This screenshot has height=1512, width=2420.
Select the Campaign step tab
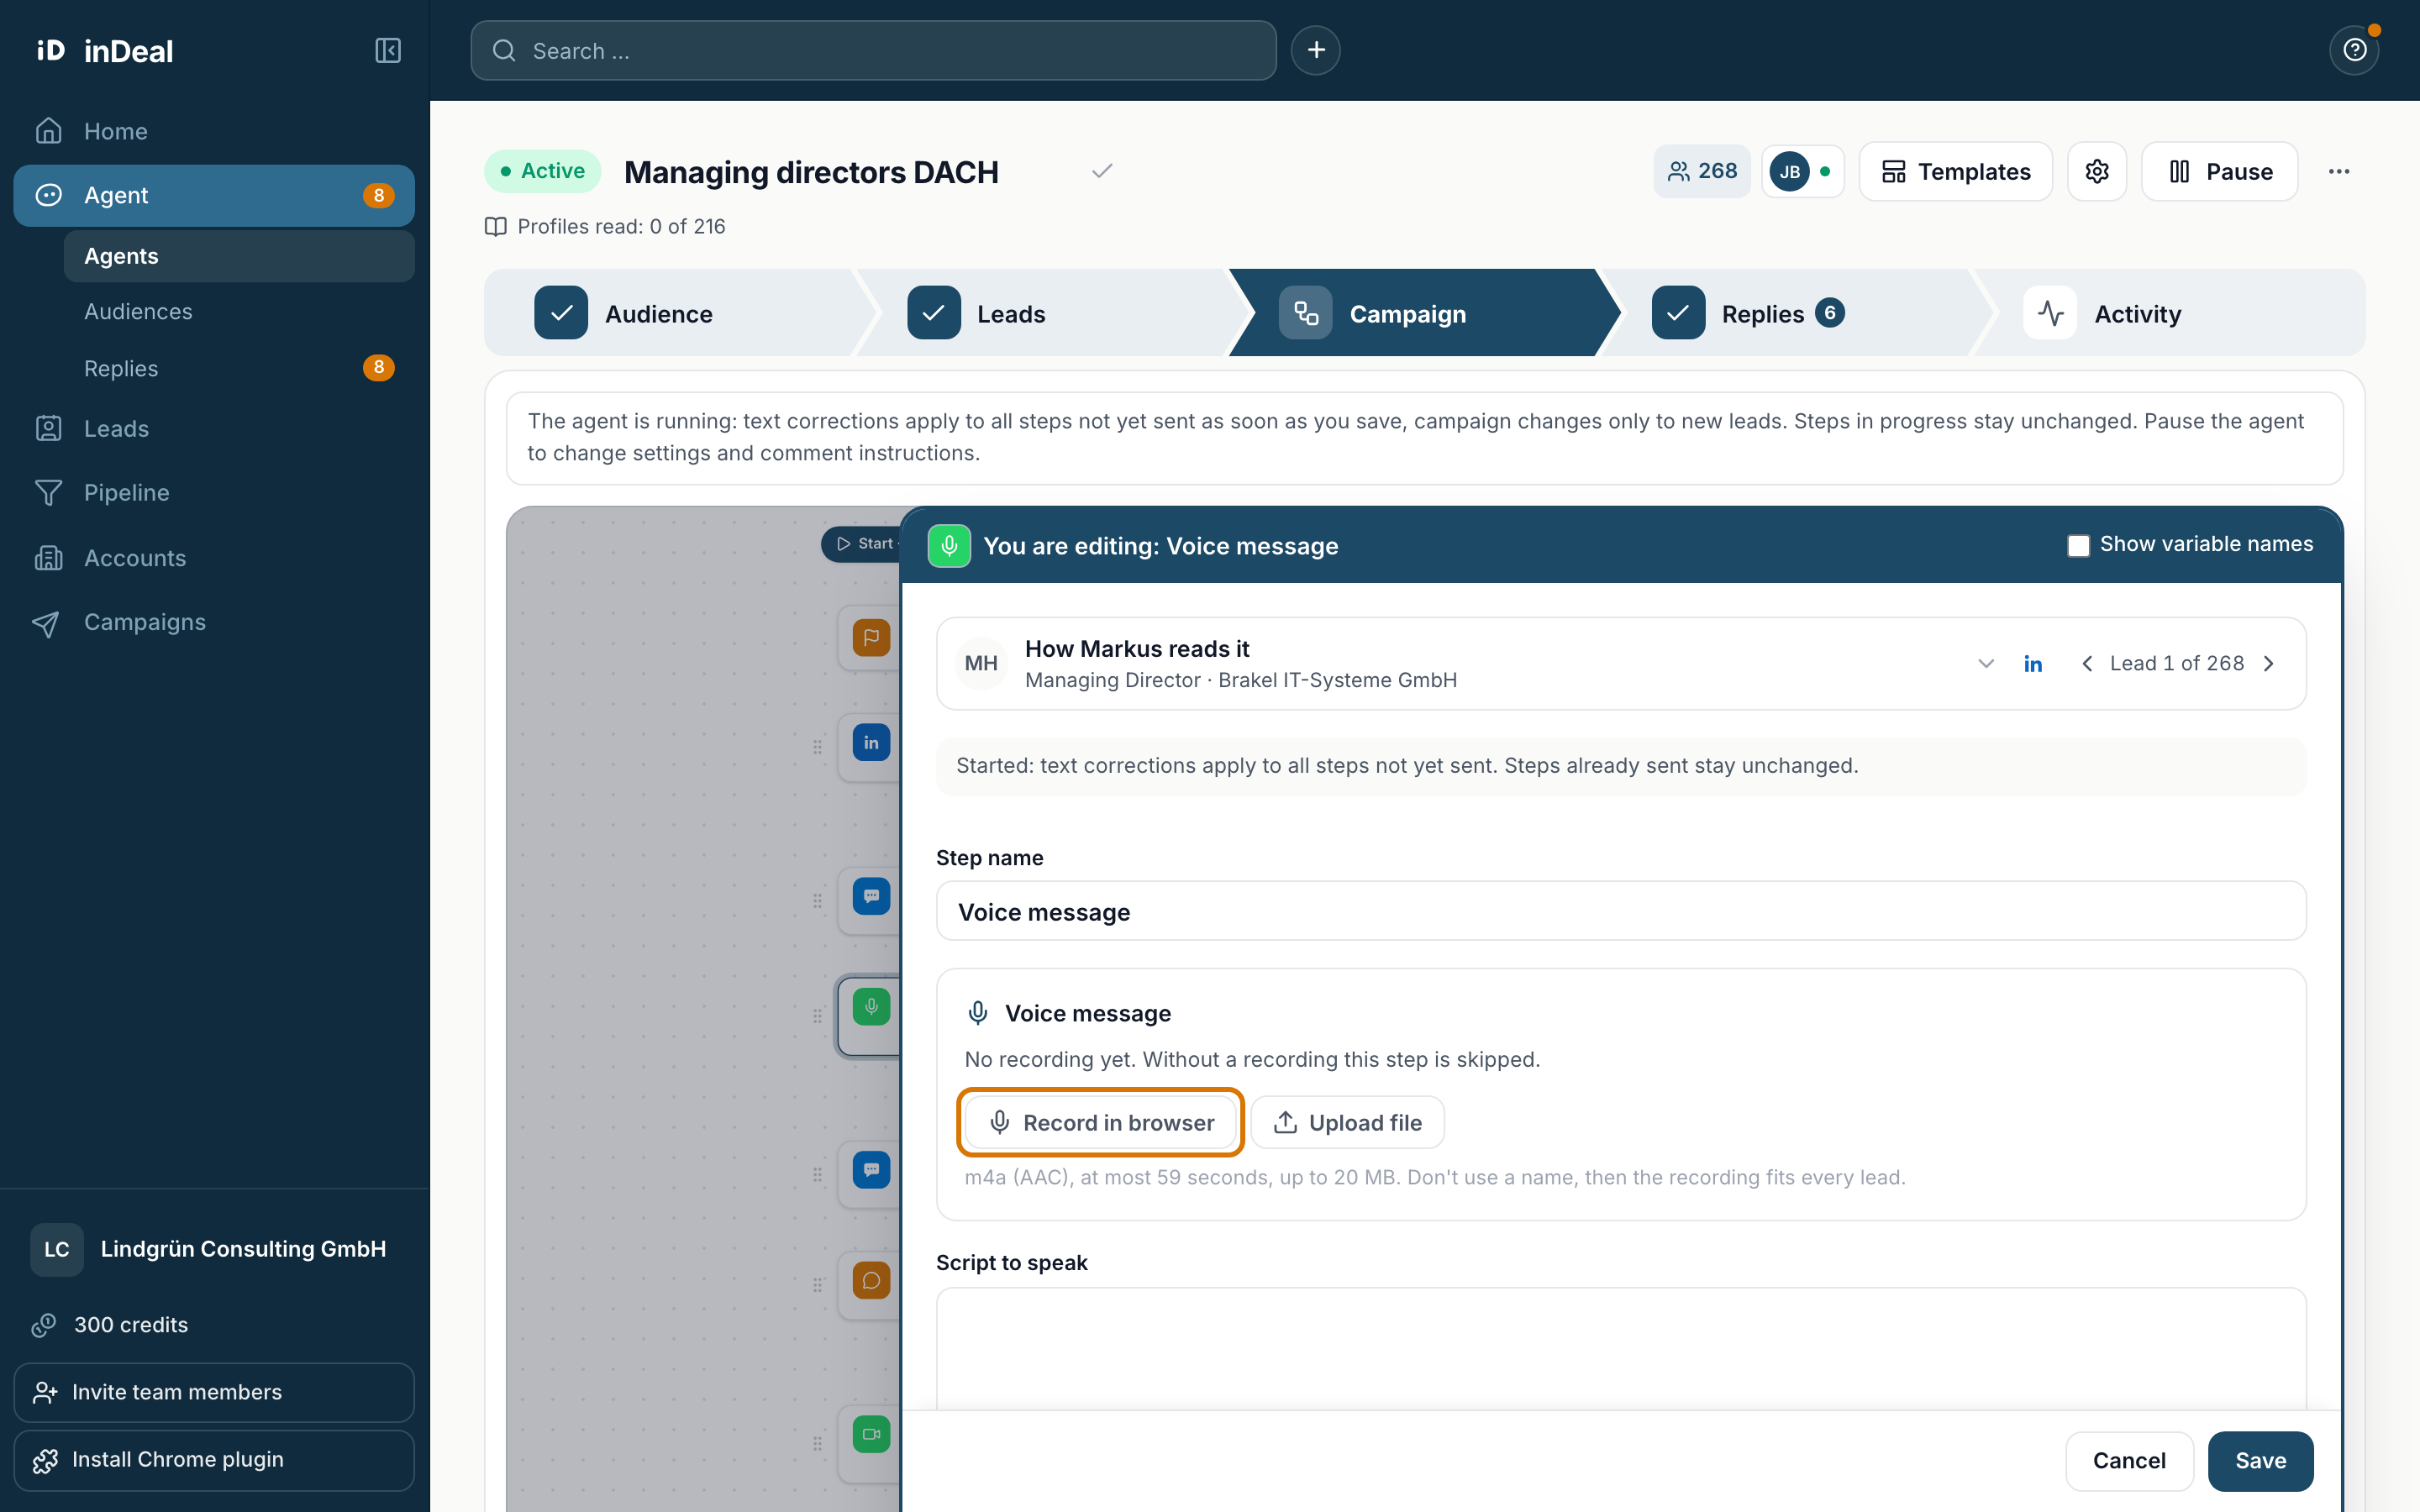[x=1424, y=313]
